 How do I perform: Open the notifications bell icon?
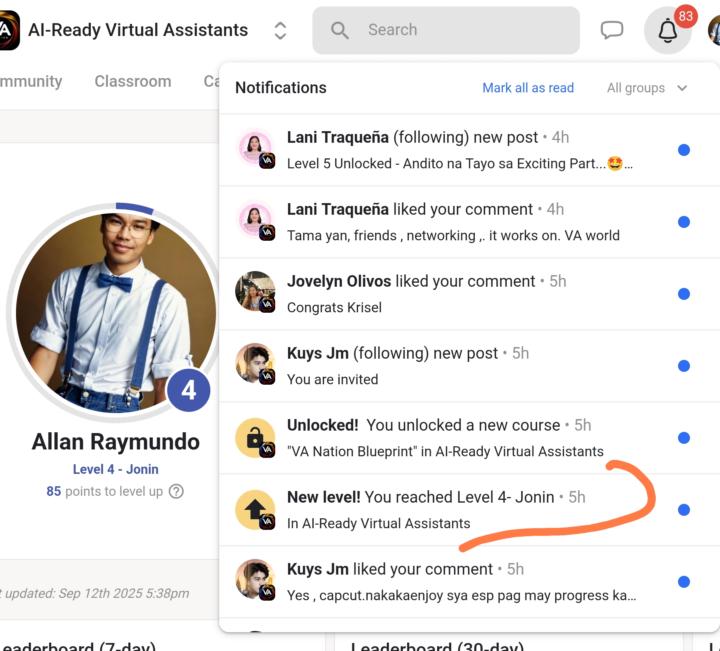pos(667,31)
